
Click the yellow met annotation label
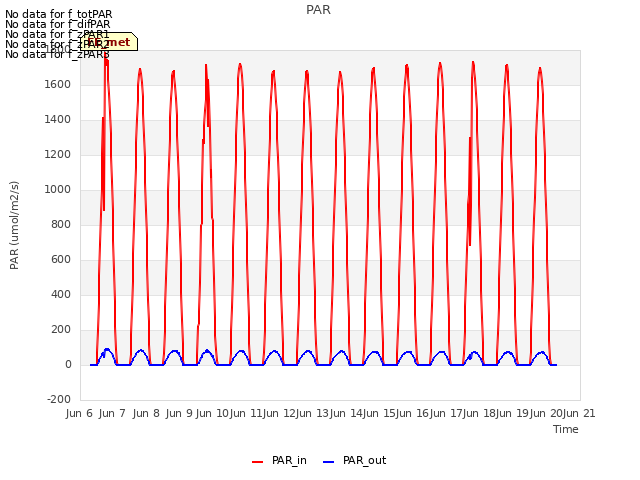click(x=109, y=42)
